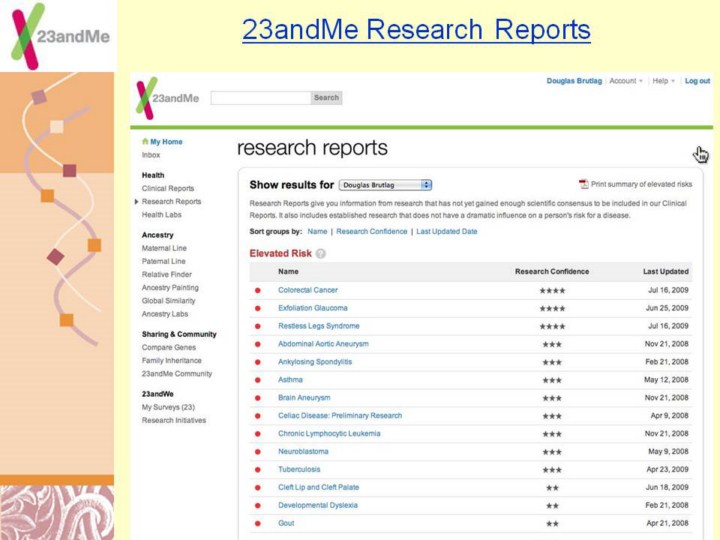
Task: Click the PDF icon beside Print summary
Action: click(x=583, y=184)
